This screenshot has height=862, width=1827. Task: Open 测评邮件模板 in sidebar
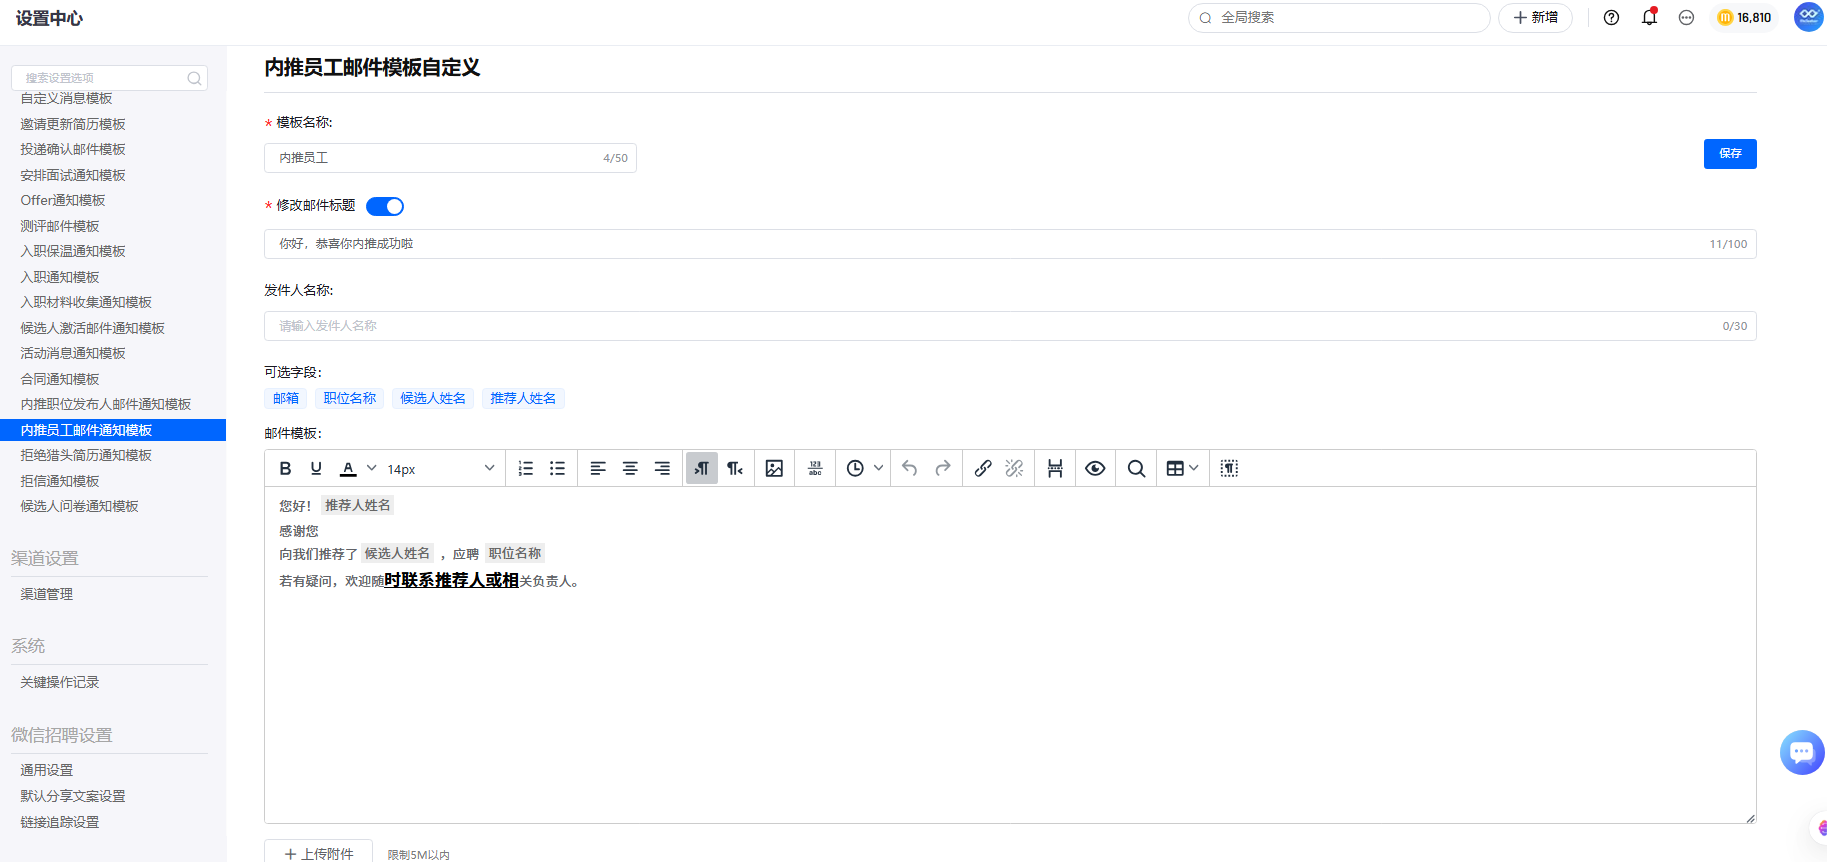coord(60,226)
